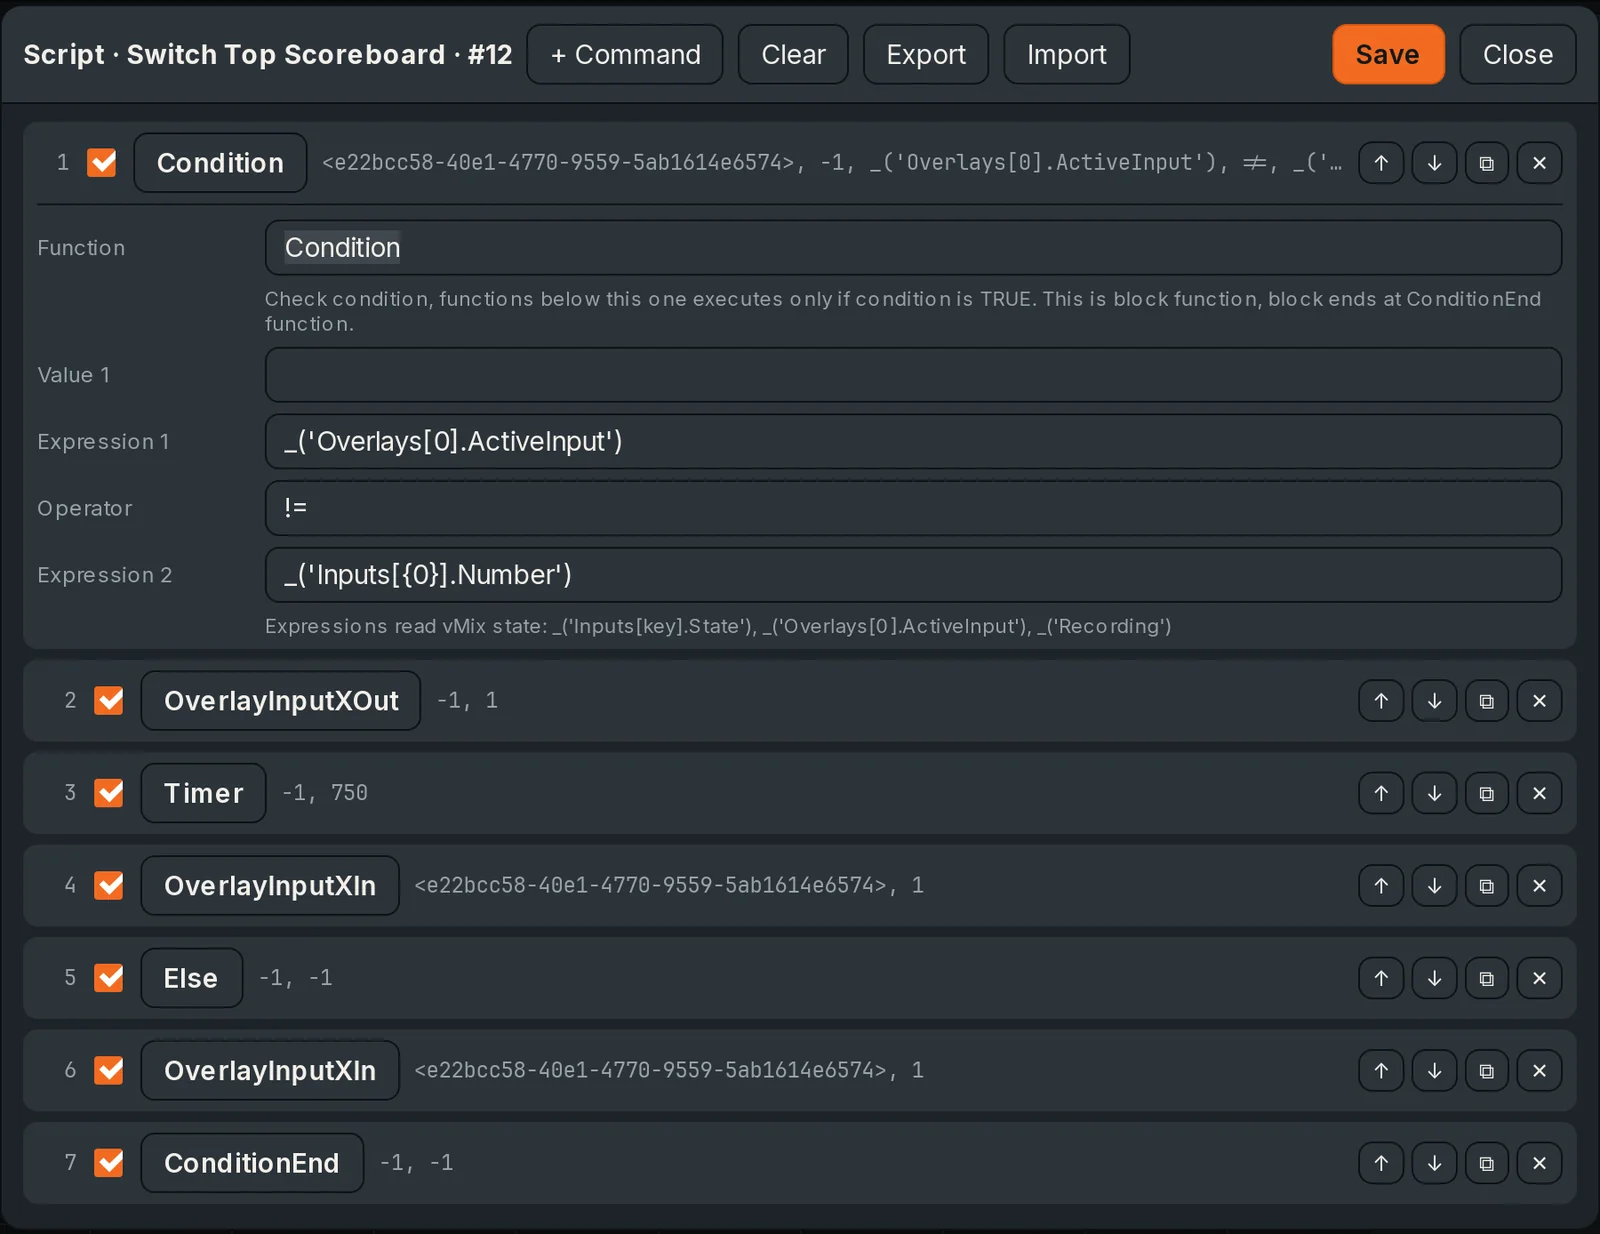1600x1234 pixels.
Task: Move the Condition command down
Action: (1434, 163)
